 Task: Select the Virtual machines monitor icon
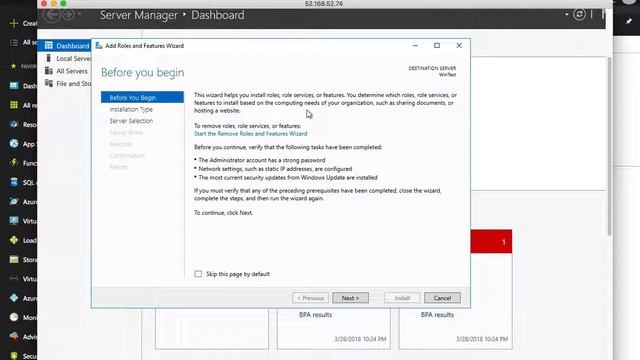point(14,221)
